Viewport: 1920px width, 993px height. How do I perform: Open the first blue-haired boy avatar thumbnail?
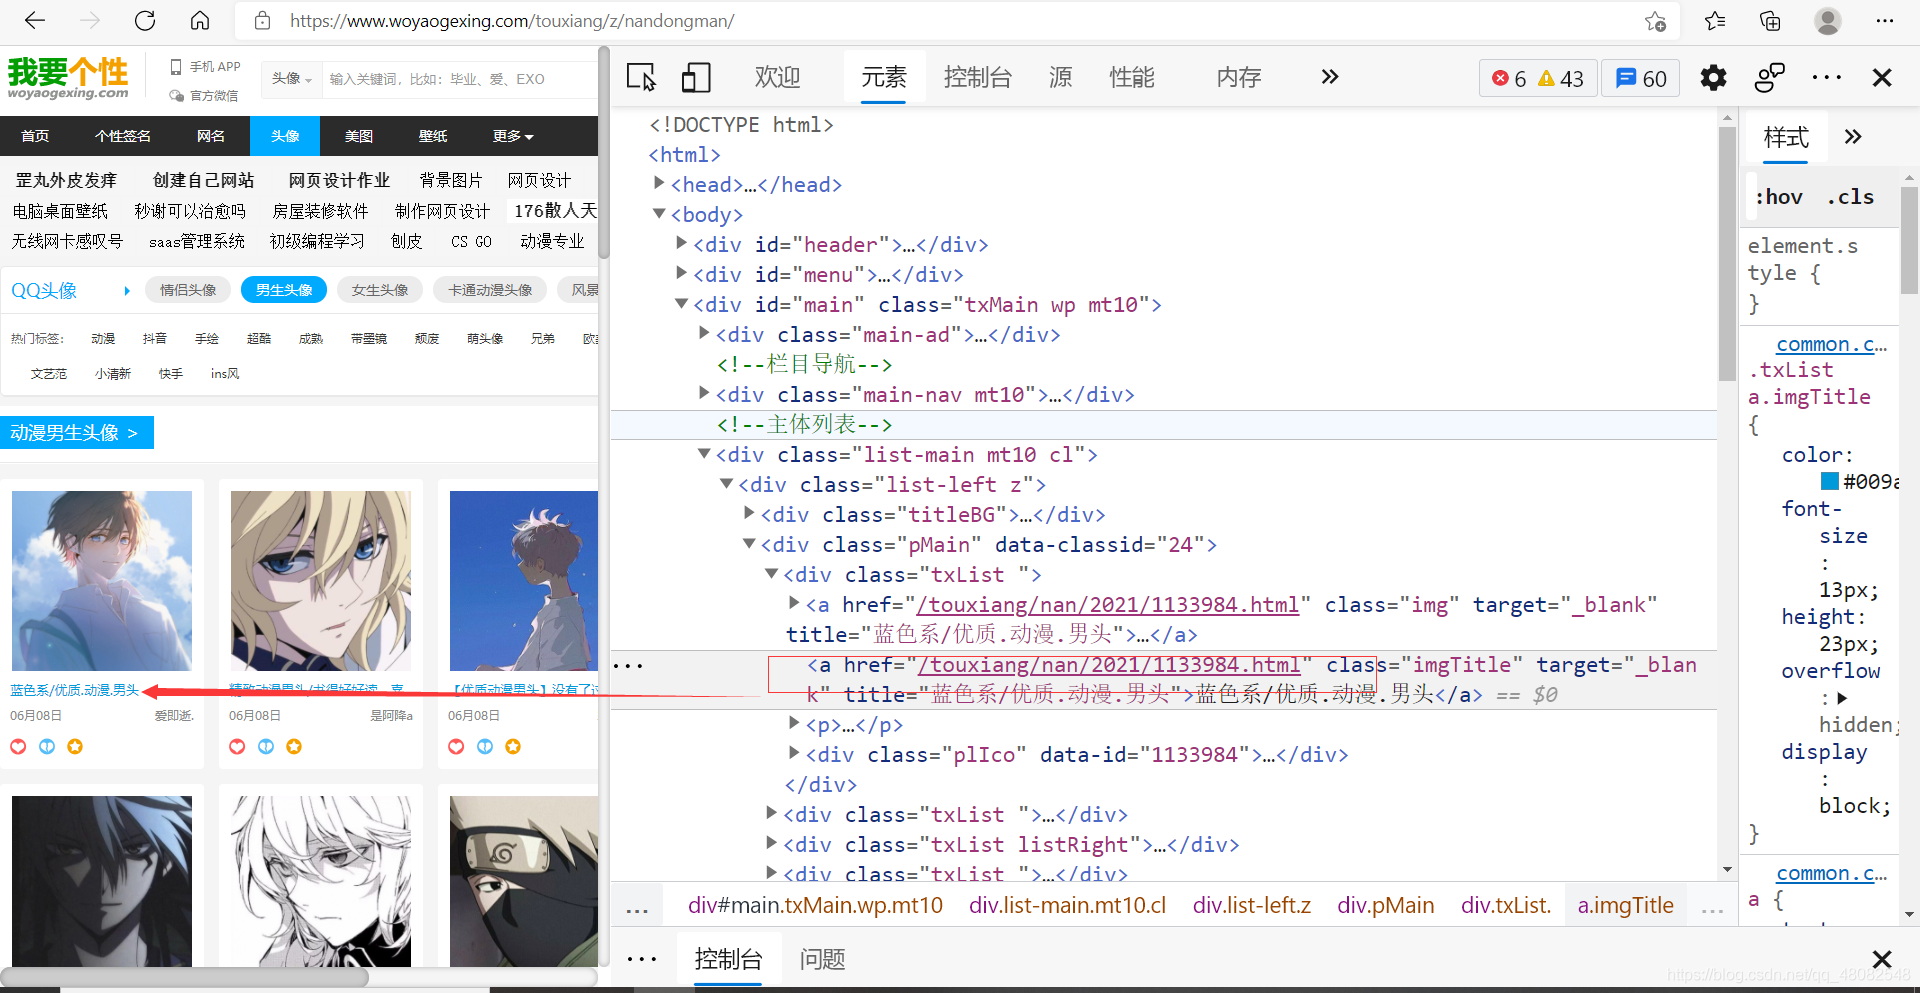(102, 580)
